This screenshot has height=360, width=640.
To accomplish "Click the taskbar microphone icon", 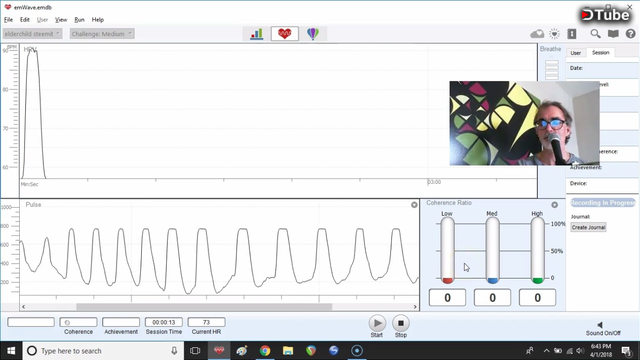I will (174, 351).
